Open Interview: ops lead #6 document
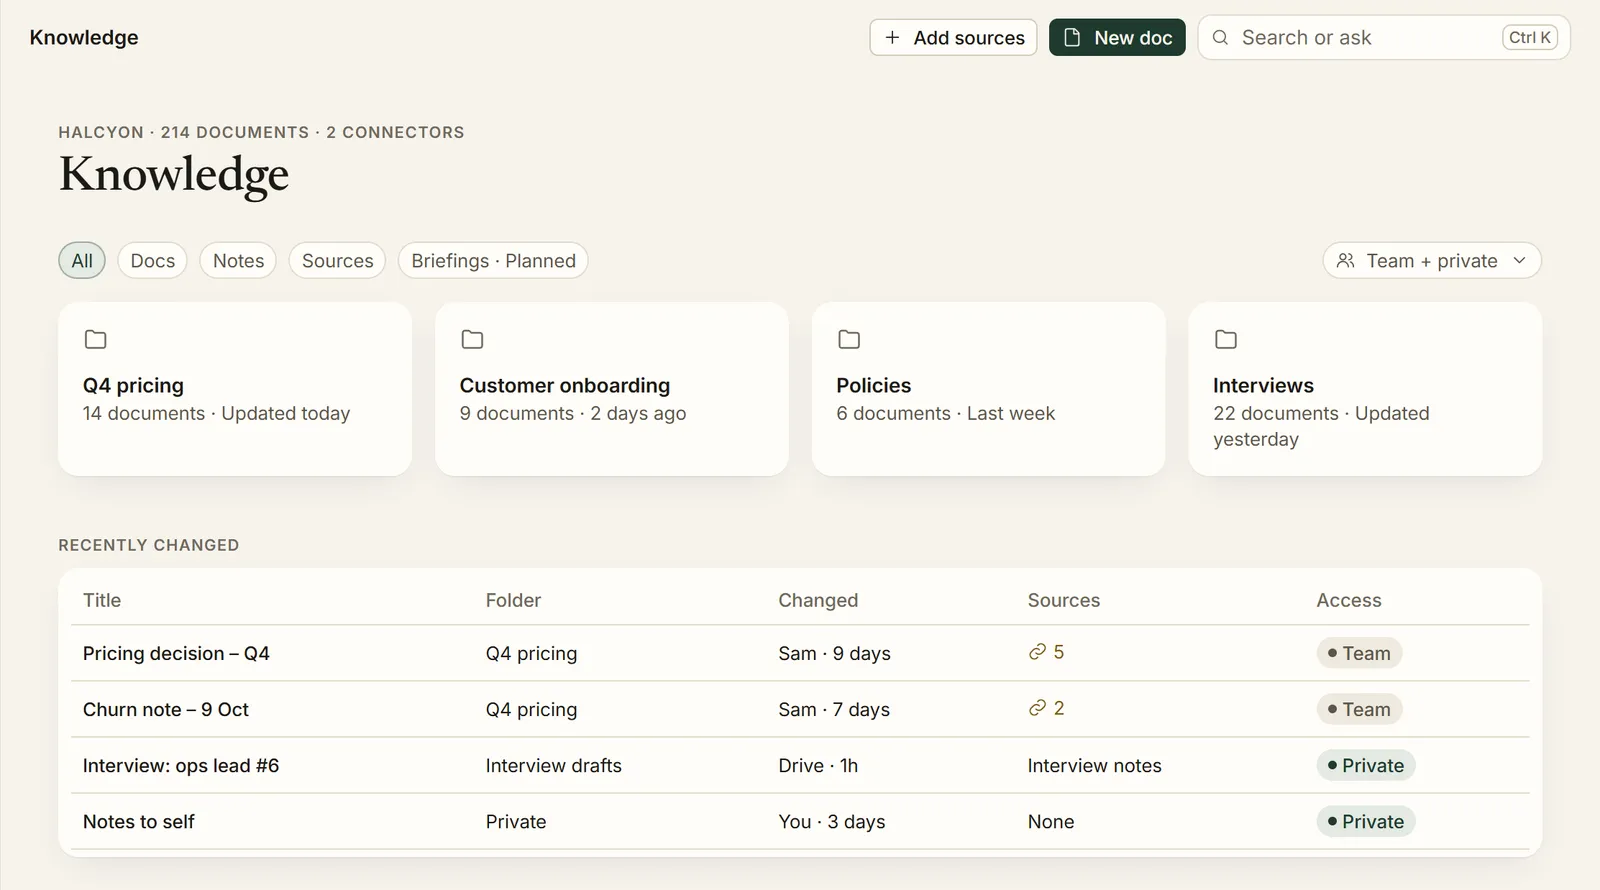This screenshot has width=1600, height=890. [181, 766]
